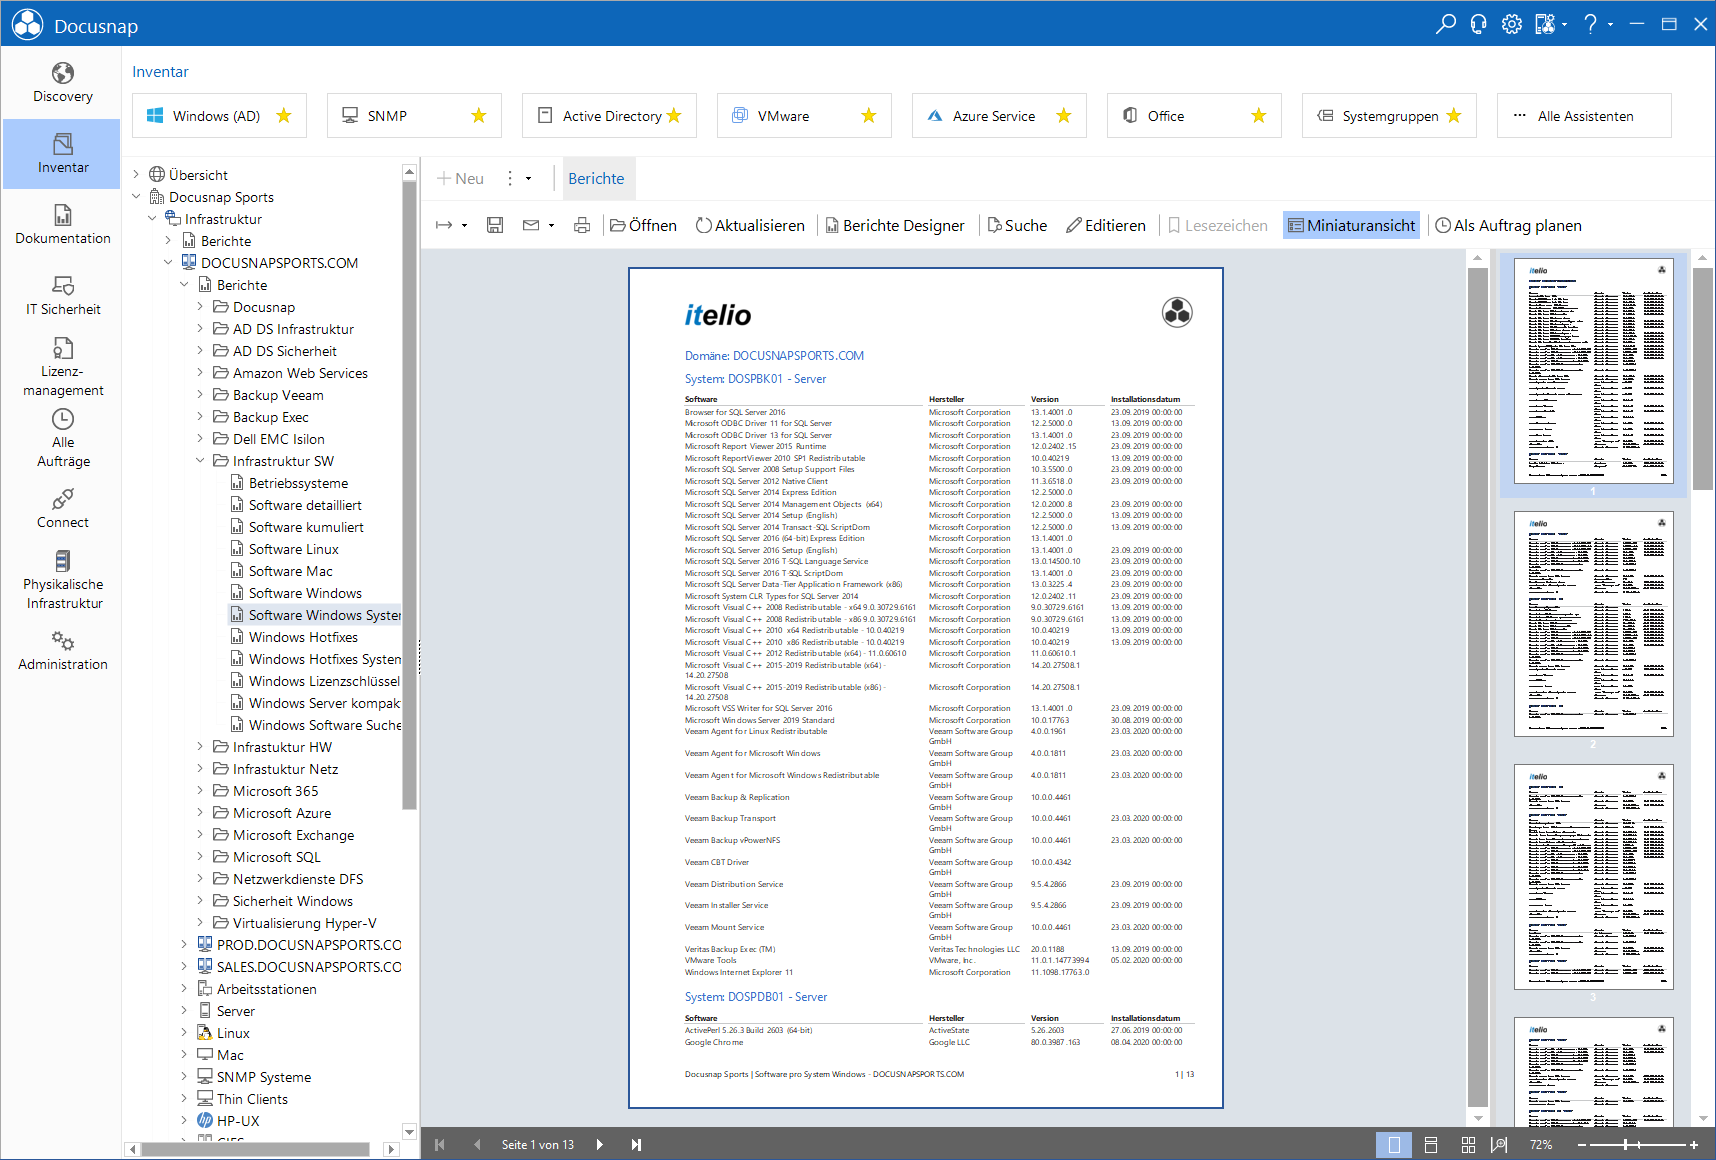Toggle Miniaturansicht thumbnail view

tap(1351, 226)
